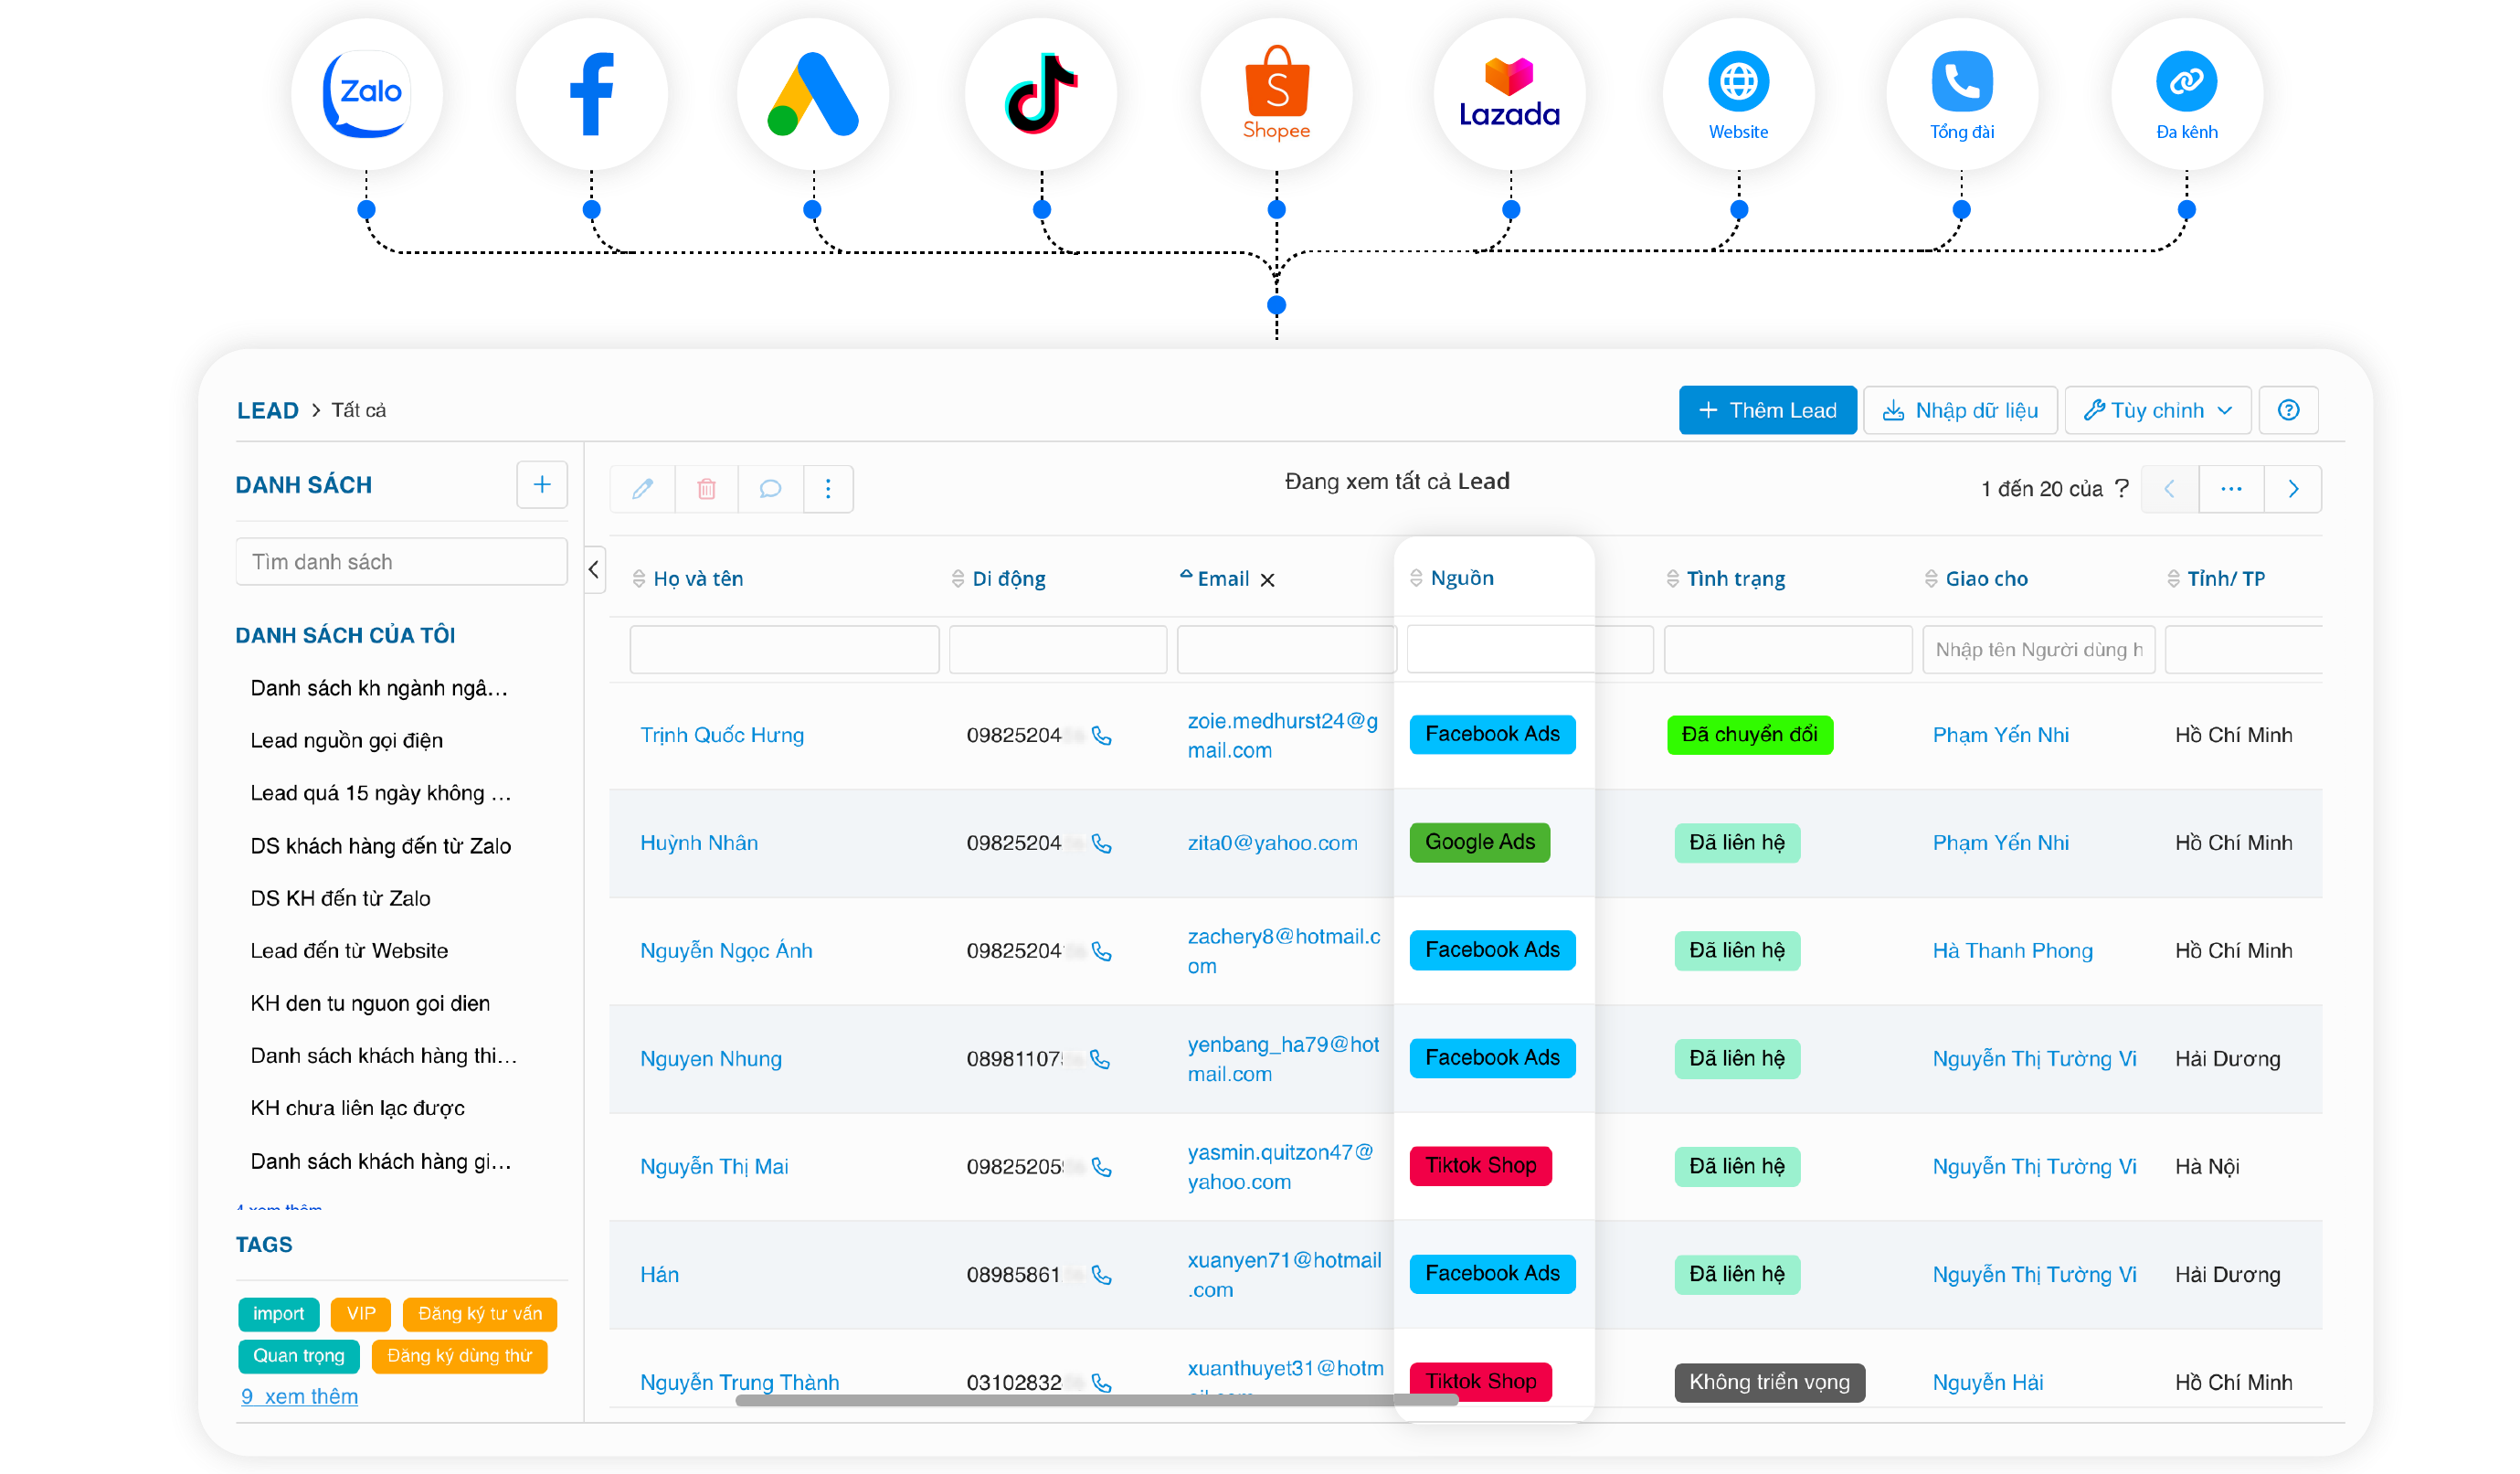This screenshot has width=2520, height=1474.
Task: Click the comment bubble toolbar icon
Action: [770, 488]
